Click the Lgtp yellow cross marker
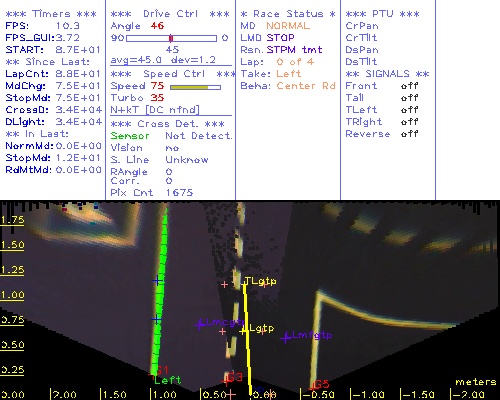500x400 pixels. click(244, 331)
